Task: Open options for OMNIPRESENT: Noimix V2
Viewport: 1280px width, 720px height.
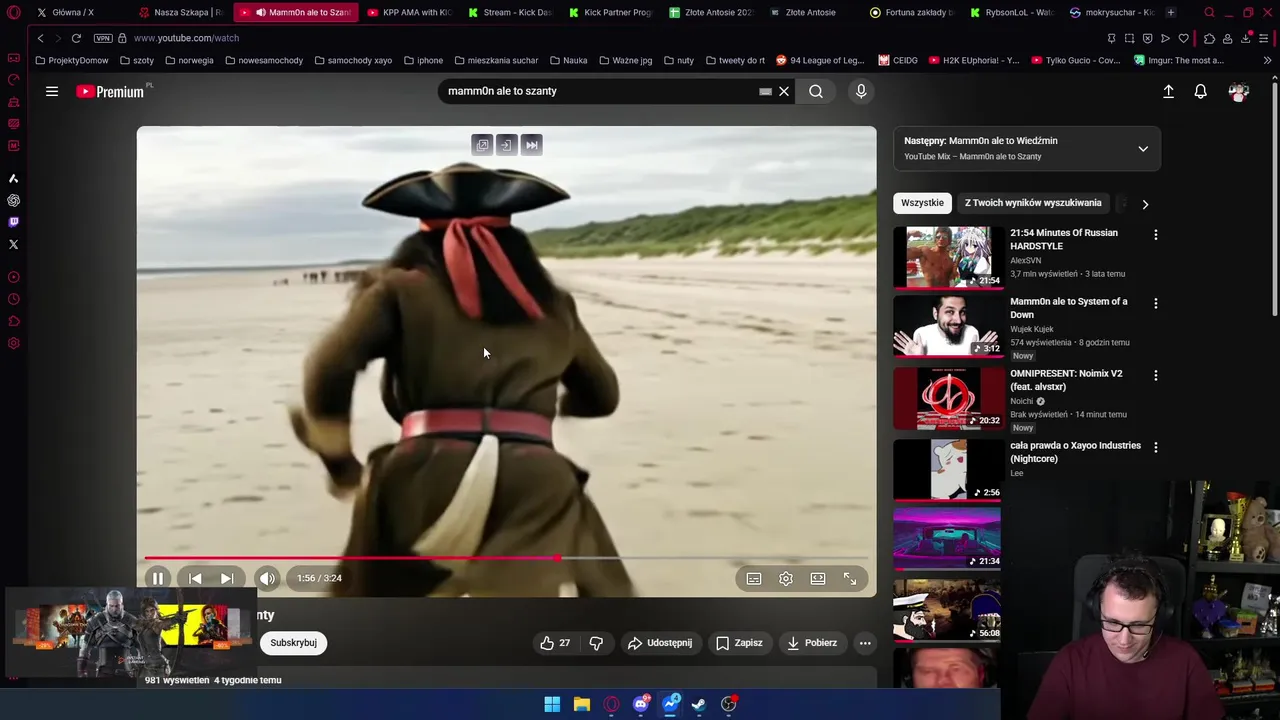Action: click(1156, 375)
